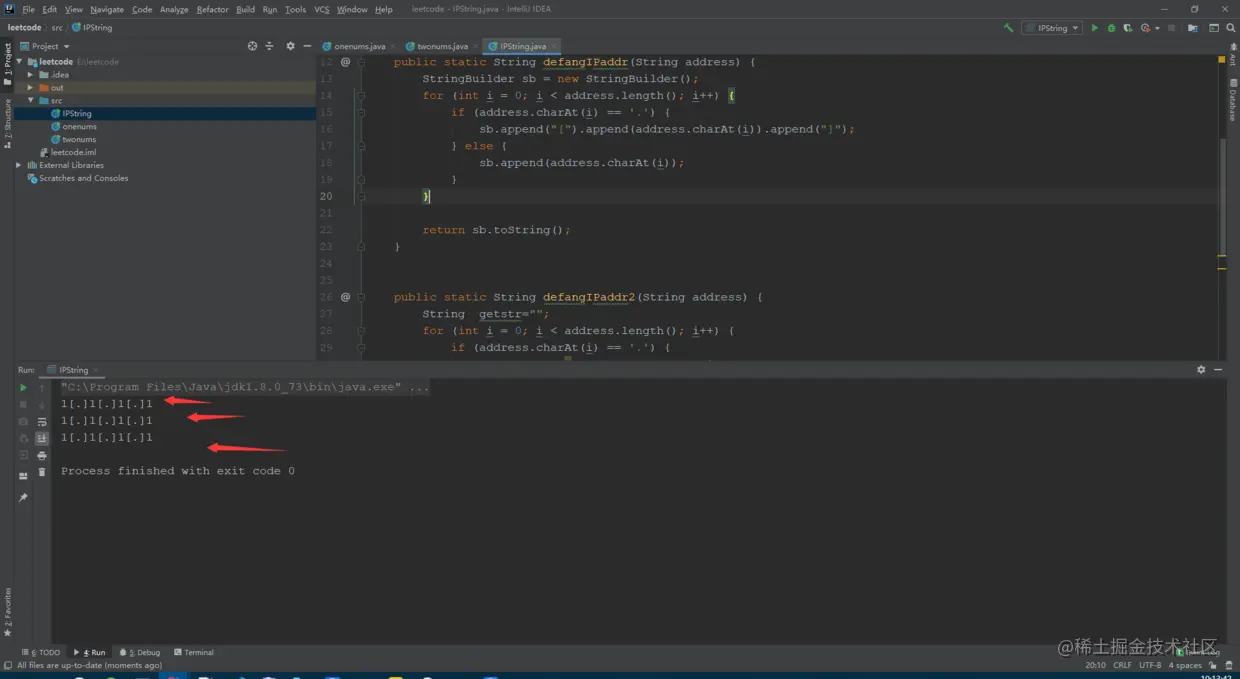The image size is (1240, 679).
Task: Open the File menu
Action: [28, 9]
